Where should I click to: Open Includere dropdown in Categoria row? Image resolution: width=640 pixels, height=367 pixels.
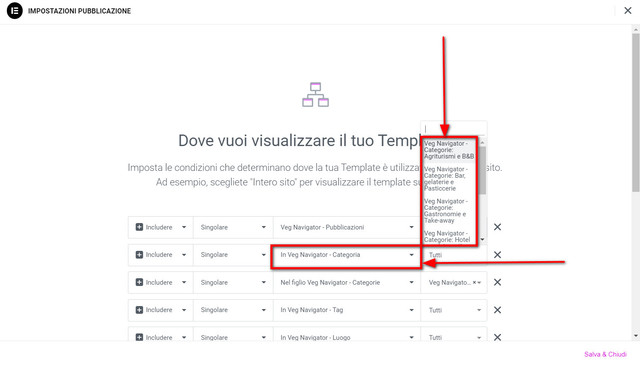tap(161, 255)
